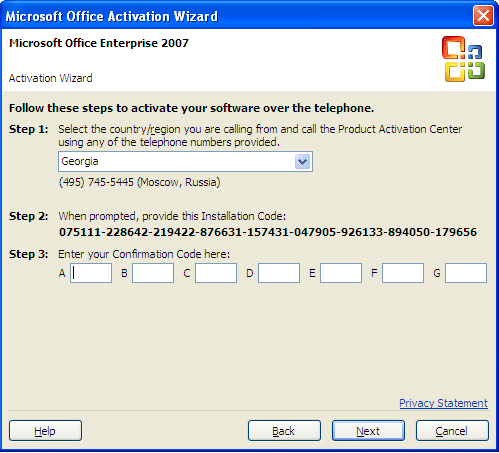Expand the country/region dropdown arrow
This screenshot has height=453, width=499.
[302, 162]
